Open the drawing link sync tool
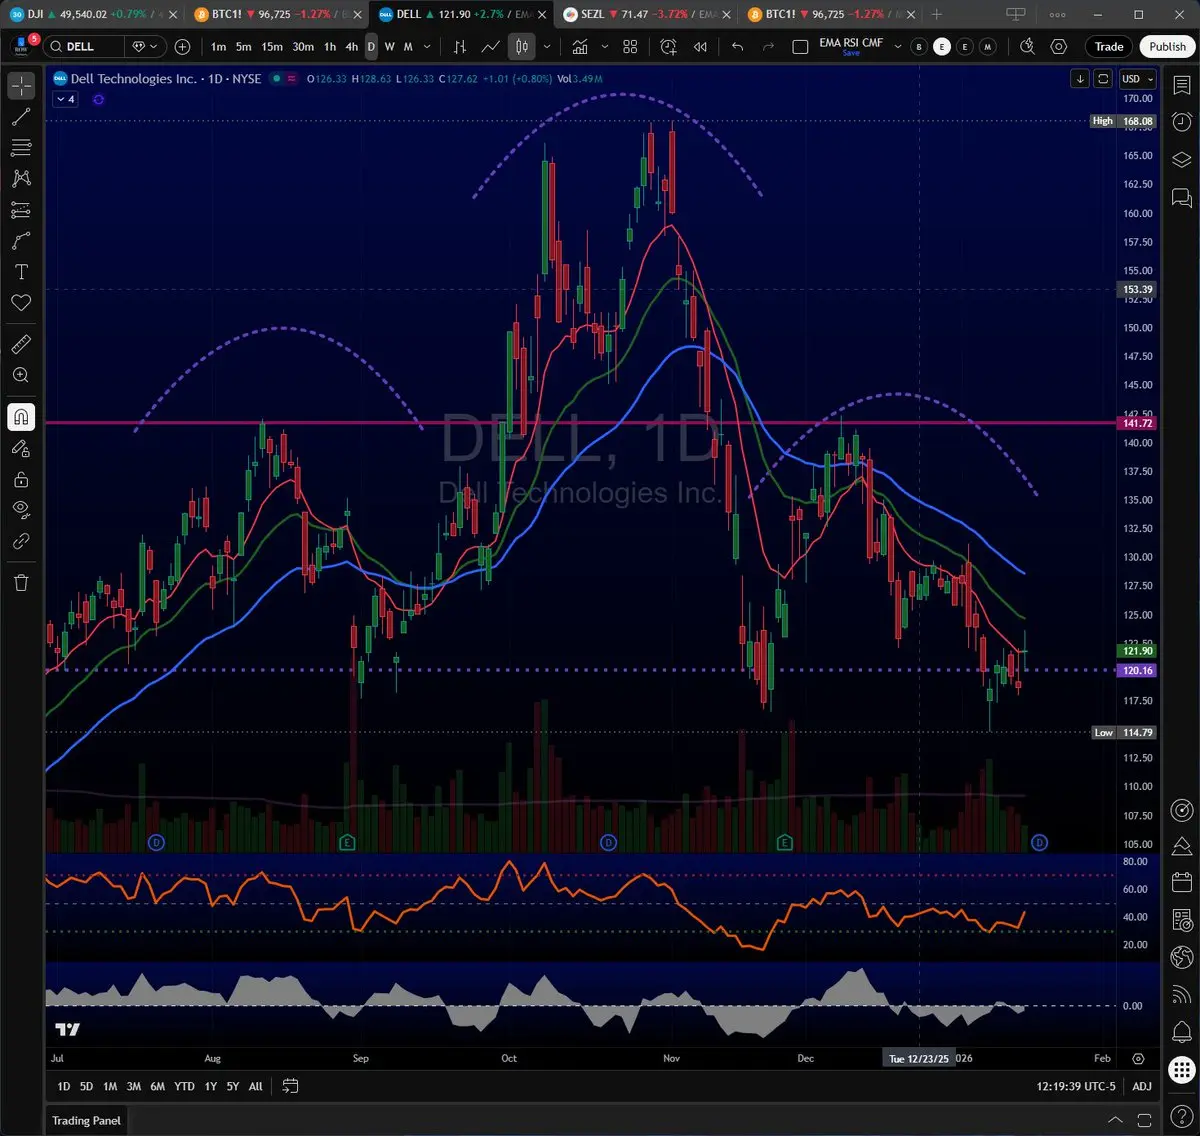Viewport: 1200px width, 1136px height. [x=21, y=541]
